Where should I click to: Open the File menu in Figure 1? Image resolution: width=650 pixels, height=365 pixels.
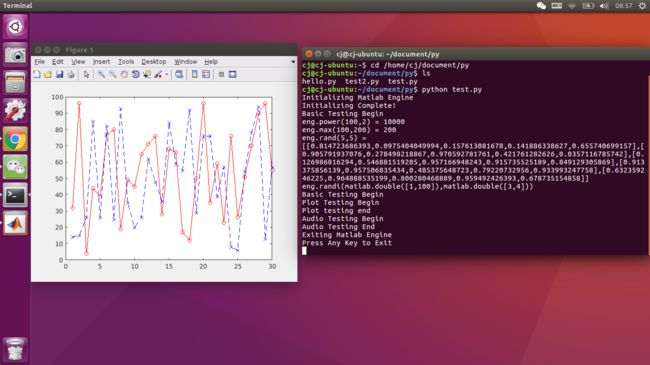point(39,62)
